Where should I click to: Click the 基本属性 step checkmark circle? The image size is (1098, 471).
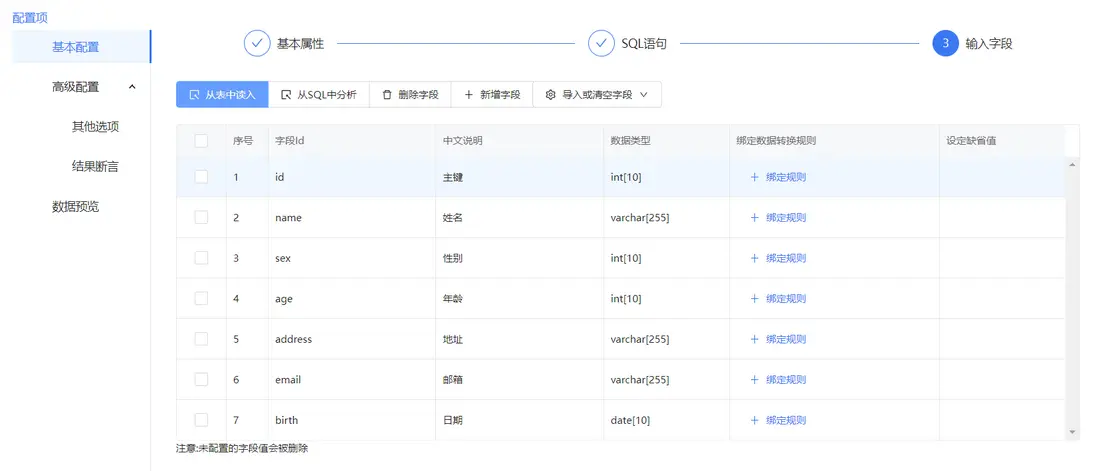(x=257, y=44)
